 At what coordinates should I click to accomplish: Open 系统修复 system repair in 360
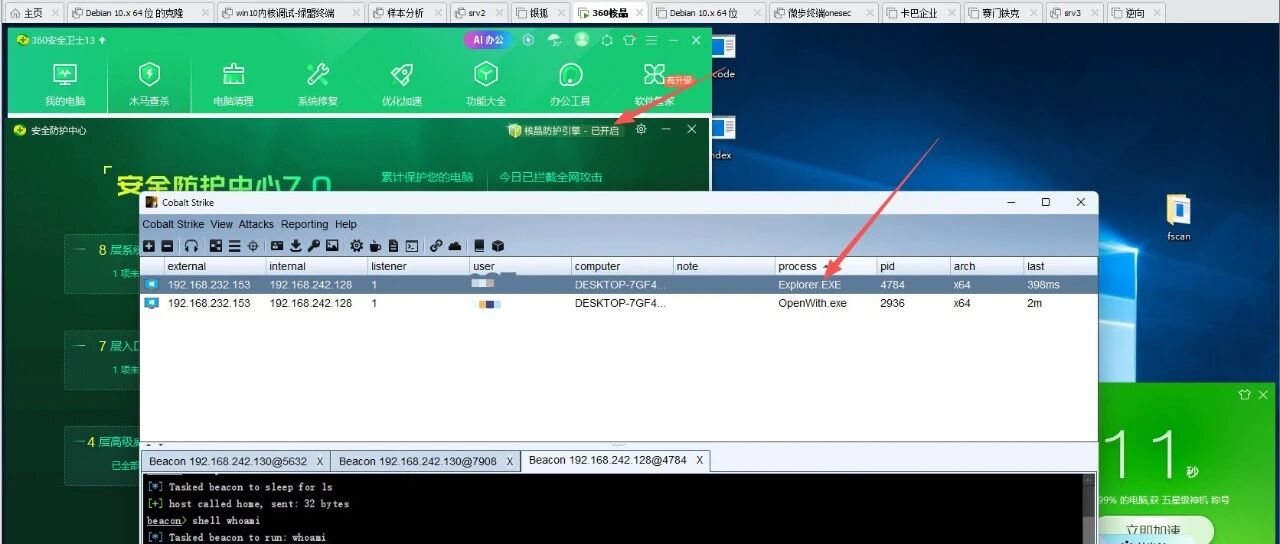[318, 85]
